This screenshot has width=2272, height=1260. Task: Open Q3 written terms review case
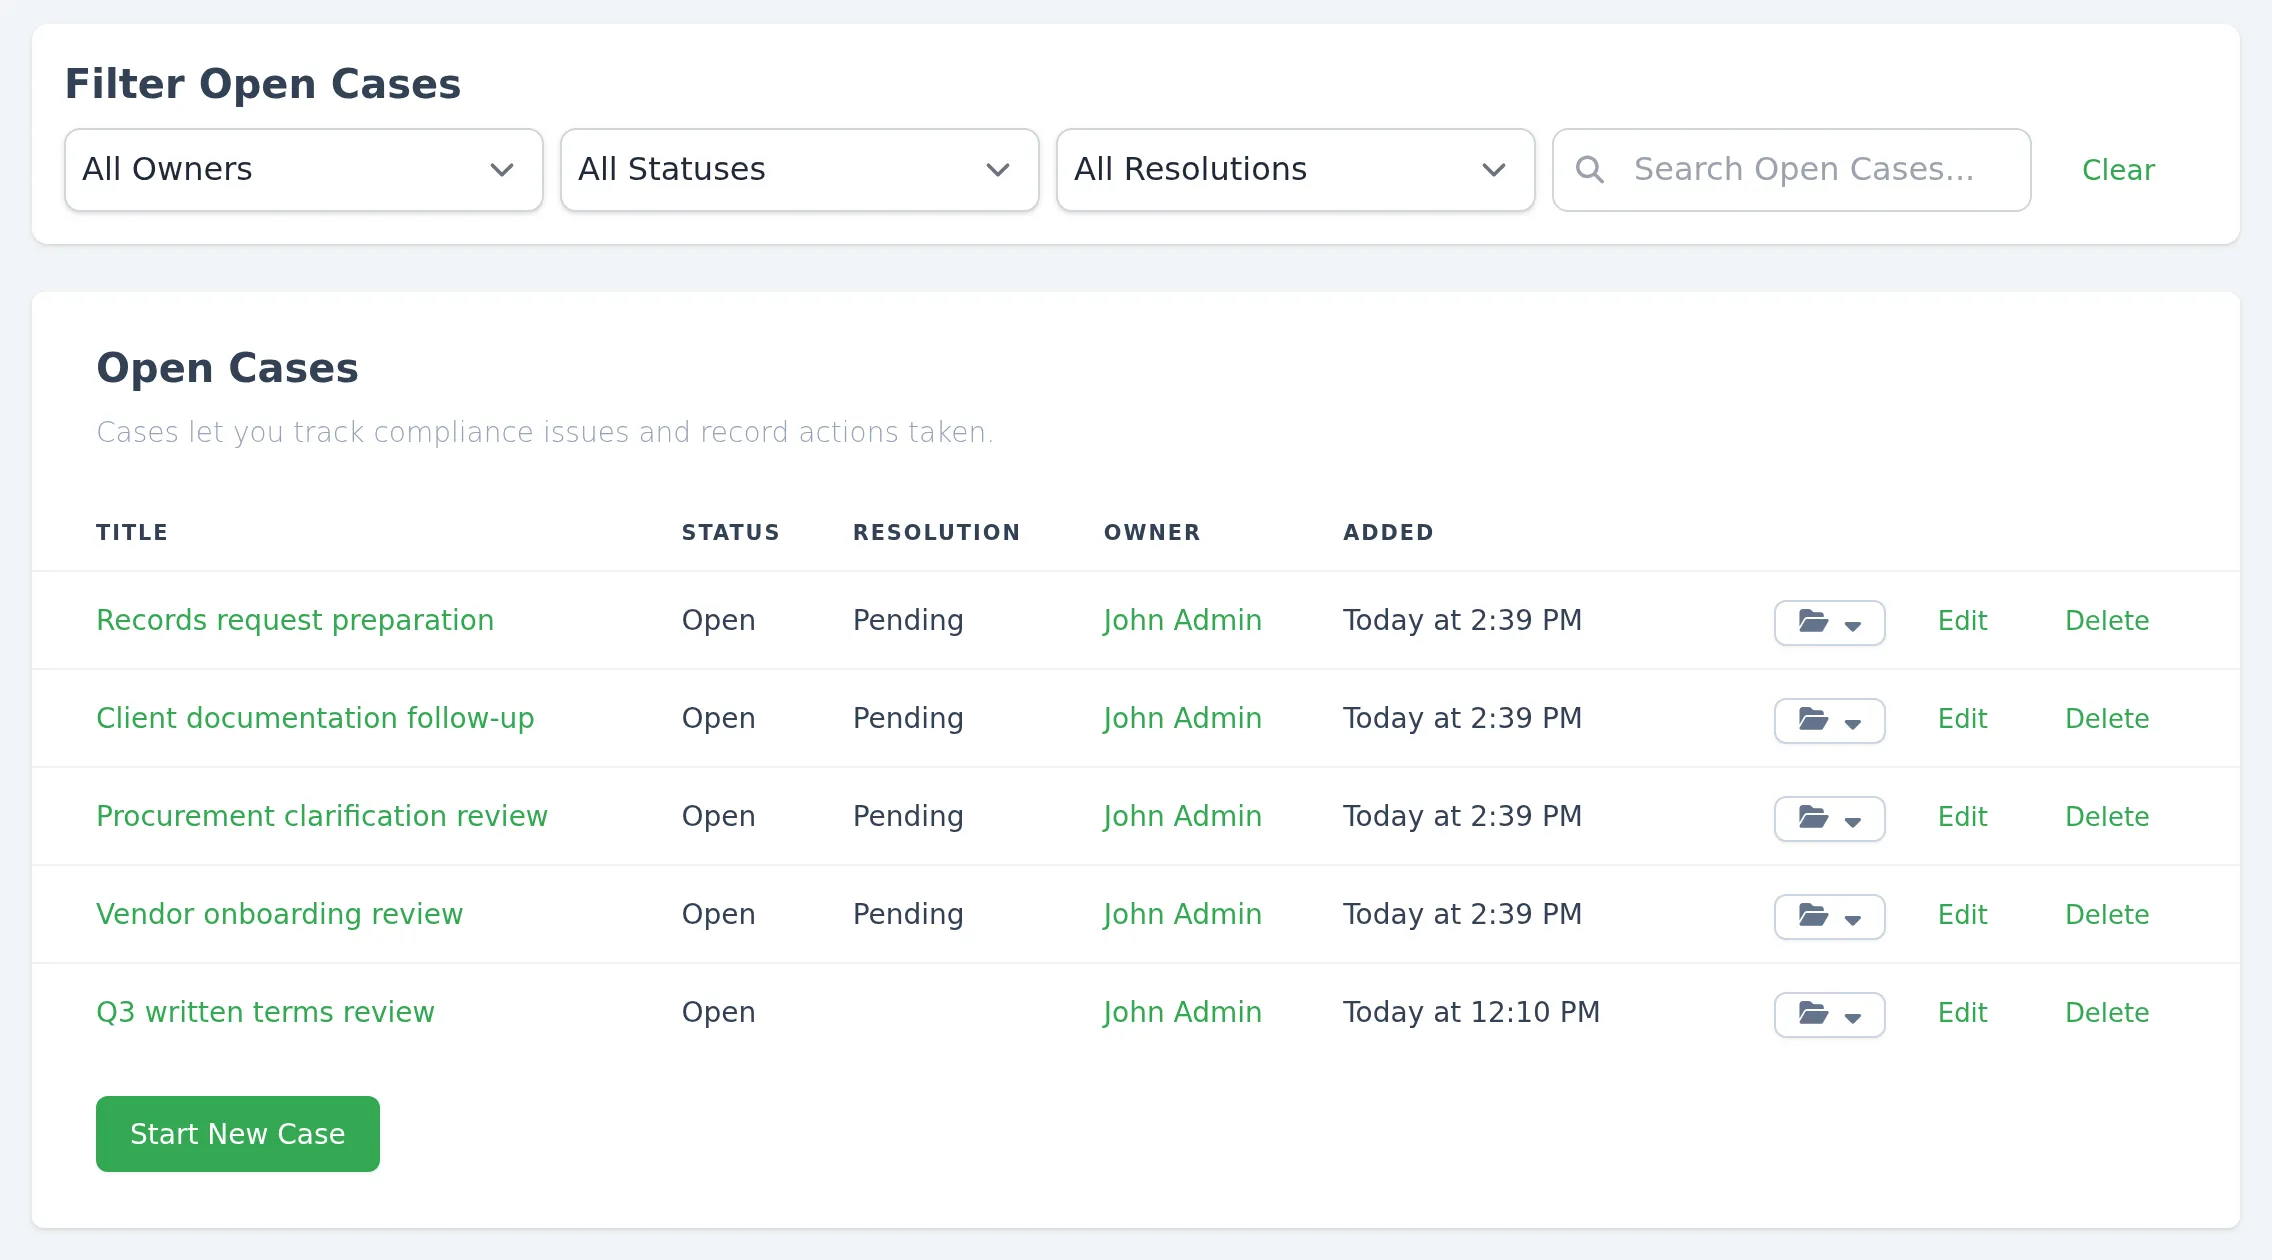coord(265,1012)
